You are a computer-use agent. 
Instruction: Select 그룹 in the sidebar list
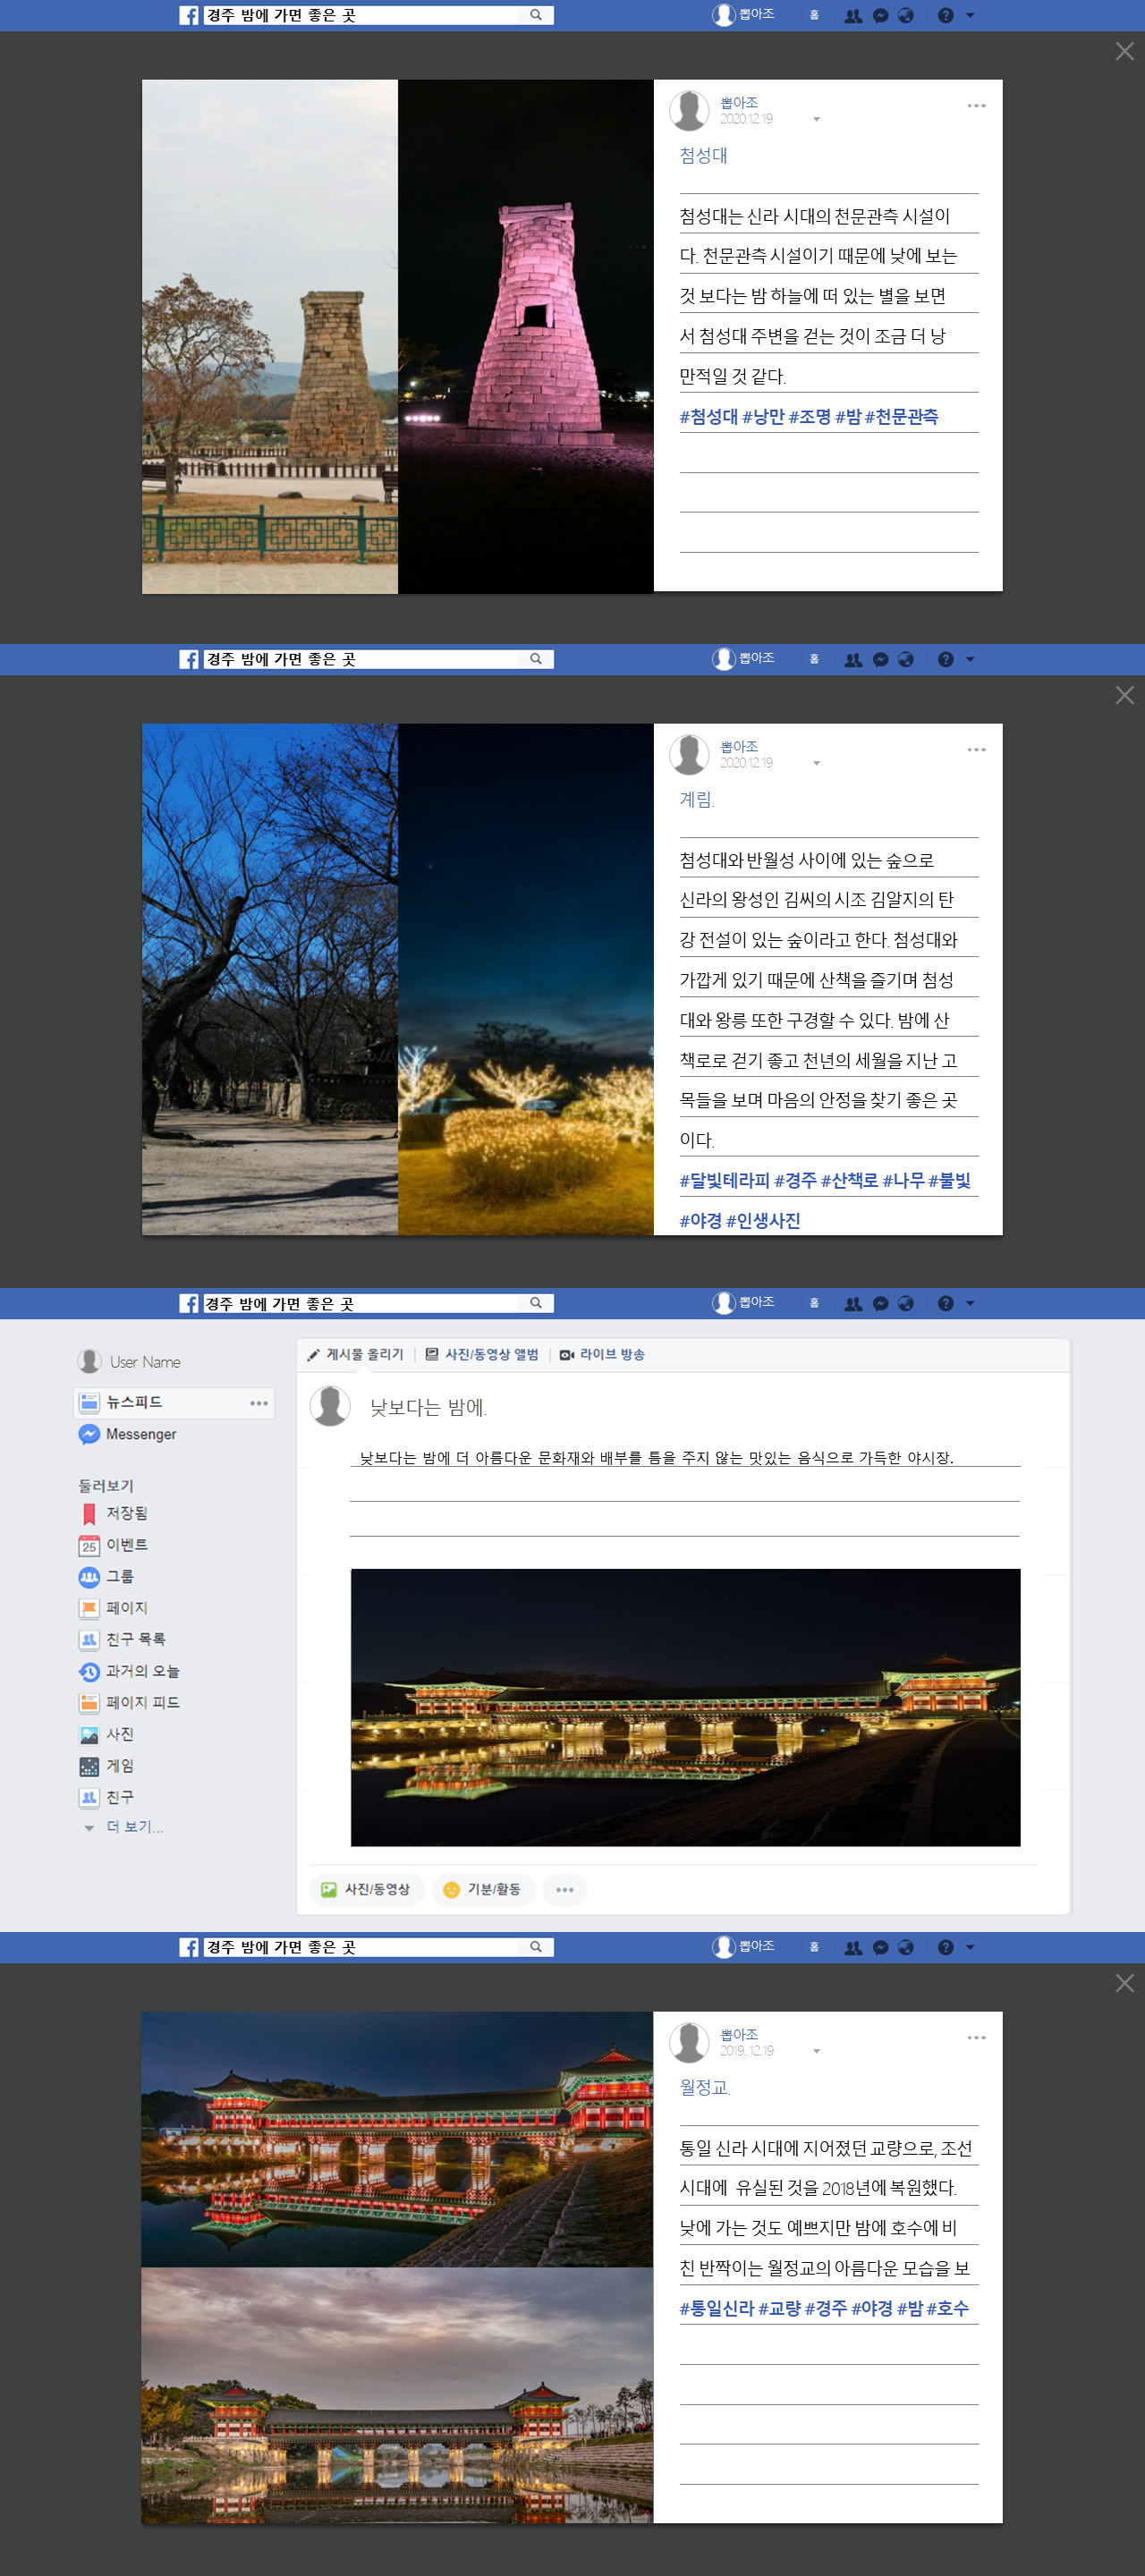119,1576
